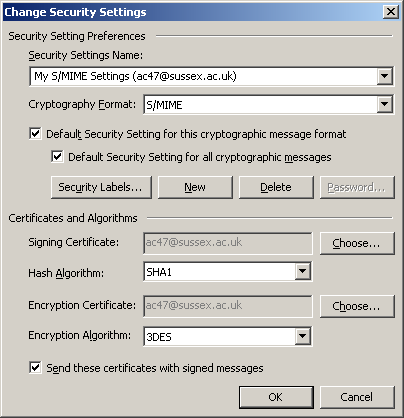The height and width of the screenshot is (418, 404).
Task: Choose a Signing Certificate
Action: coord(357,243)
